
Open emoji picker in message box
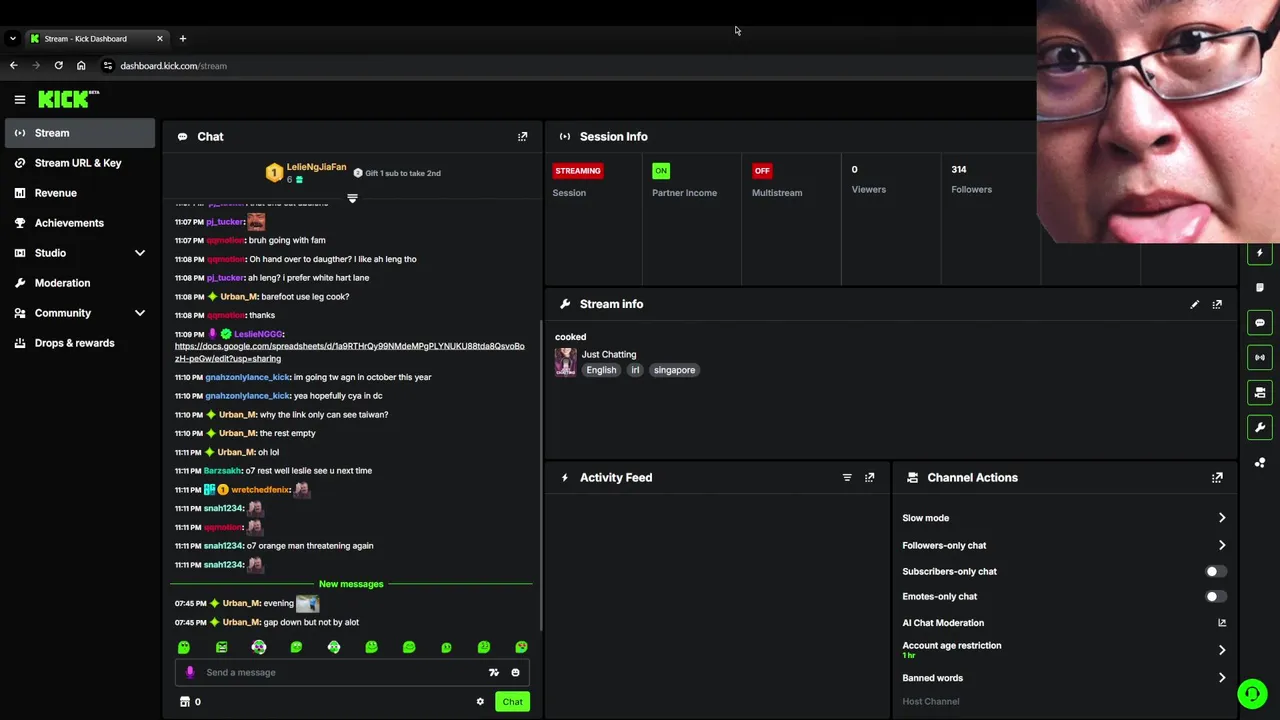click(x=516, y=673)
